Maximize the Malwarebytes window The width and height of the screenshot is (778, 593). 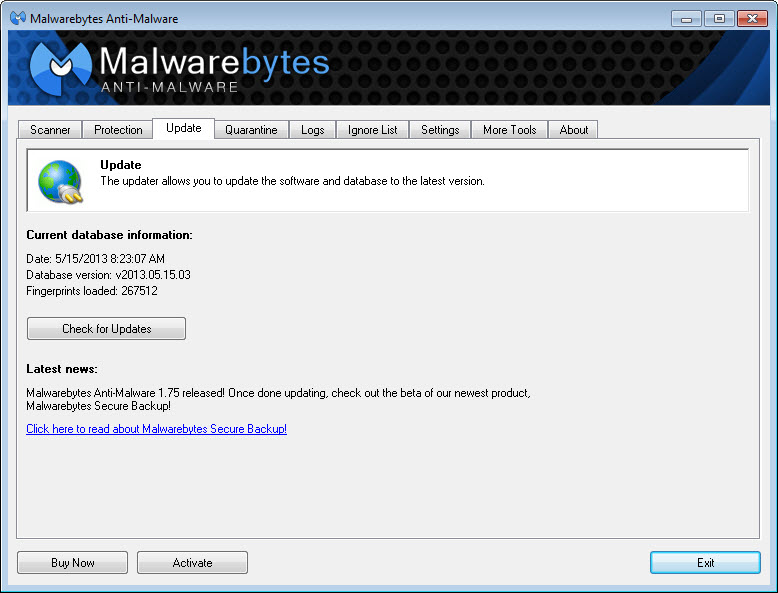(x=719, y=19)
